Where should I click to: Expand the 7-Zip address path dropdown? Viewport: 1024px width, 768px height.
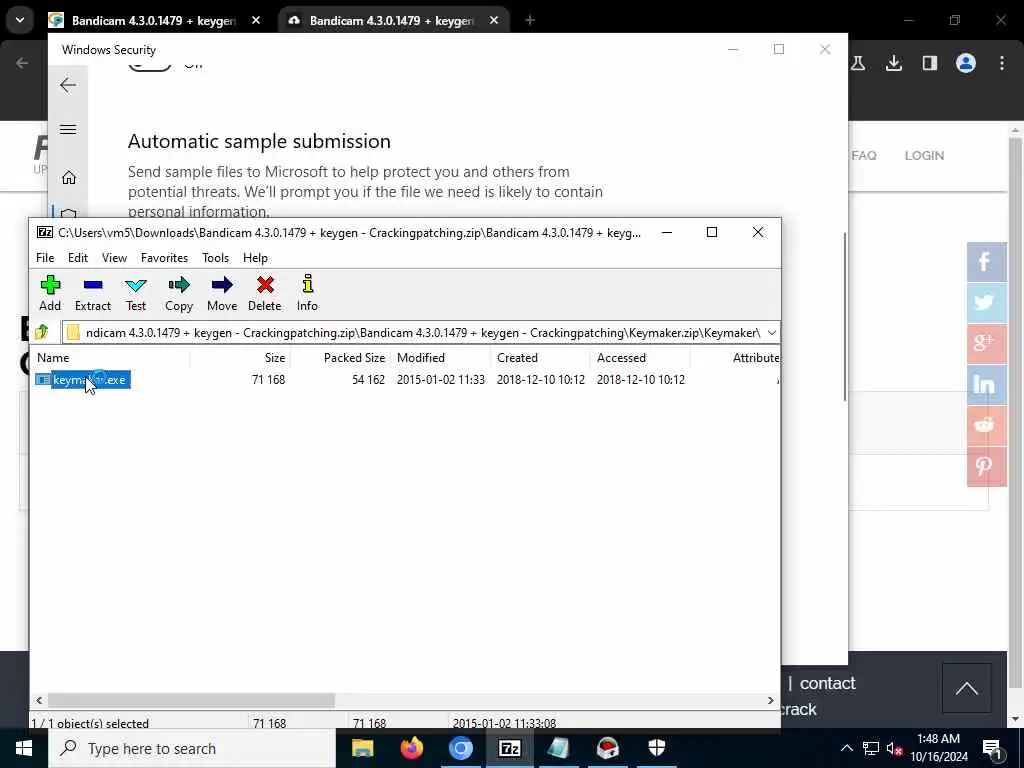(x=771, y=333)
